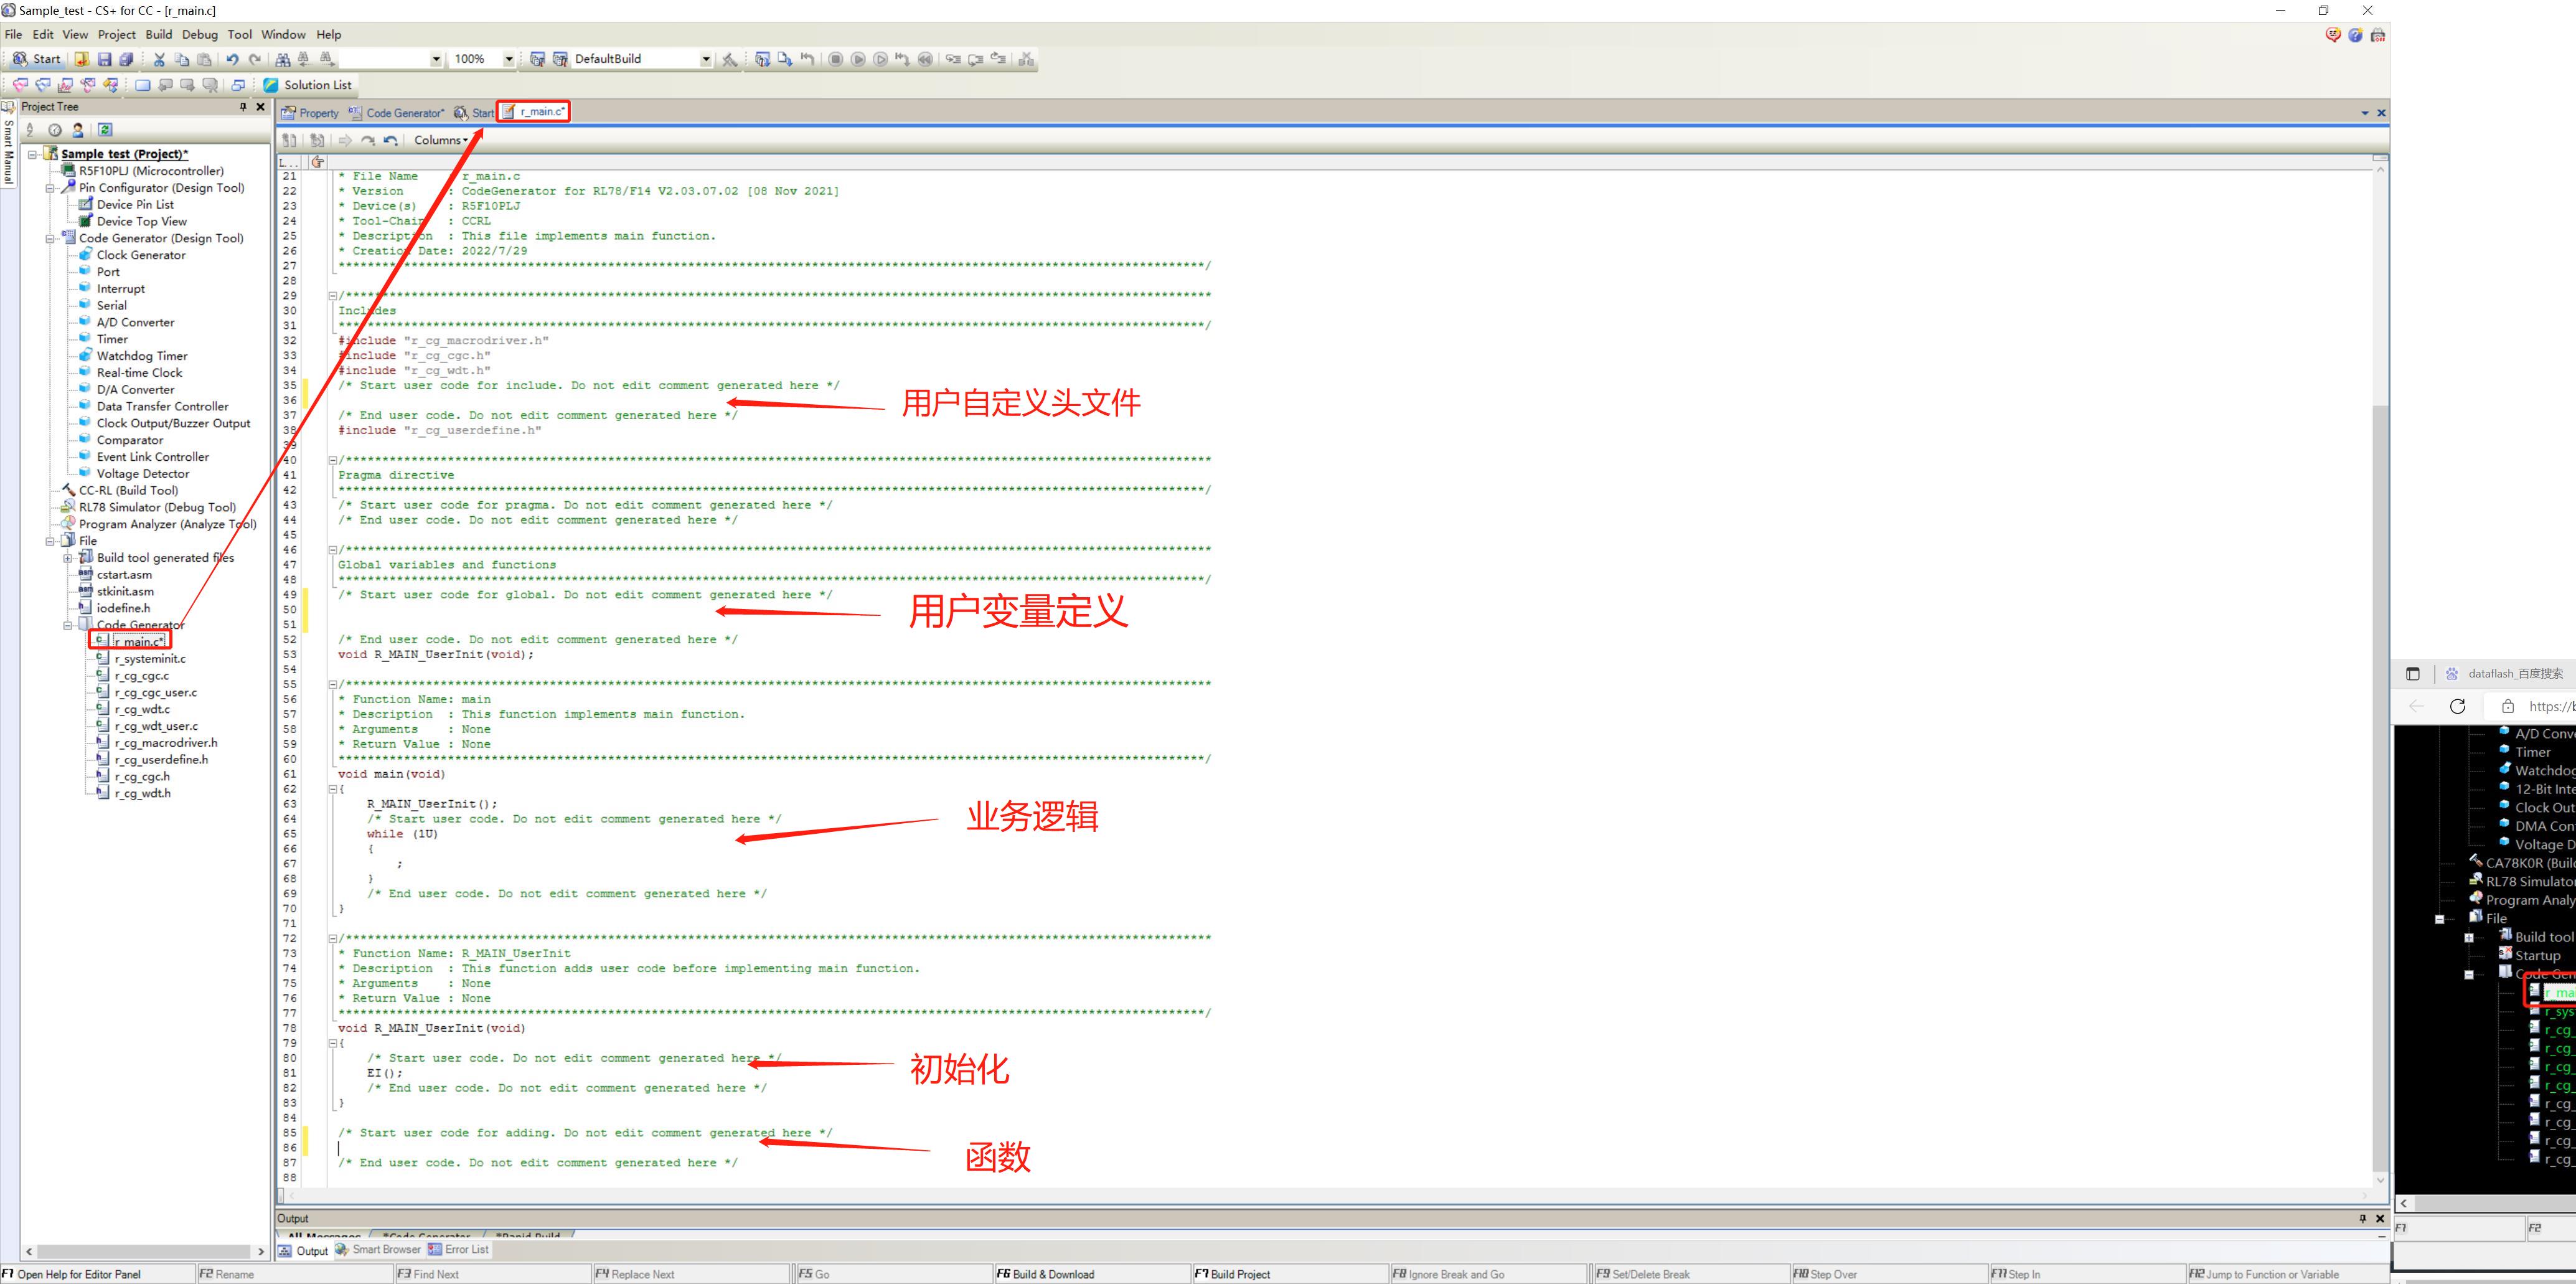Viewport: 2576px width, 1284px height.
Task: Select CC-RL (Build Tool) in the tree
Action: [128, 491]
